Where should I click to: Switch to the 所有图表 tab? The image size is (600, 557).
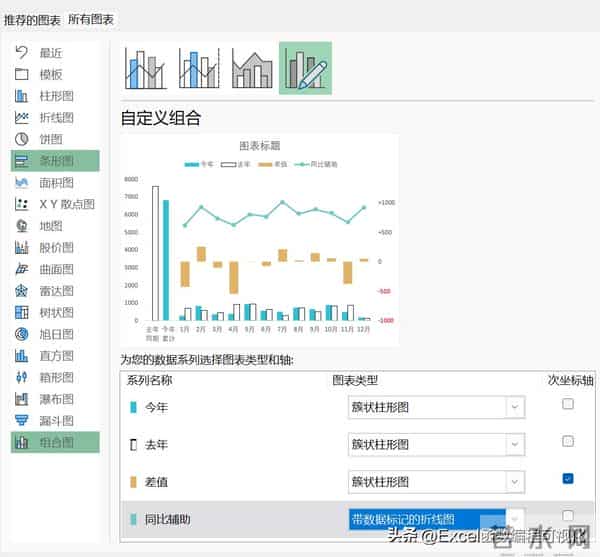tap(91, 20)
